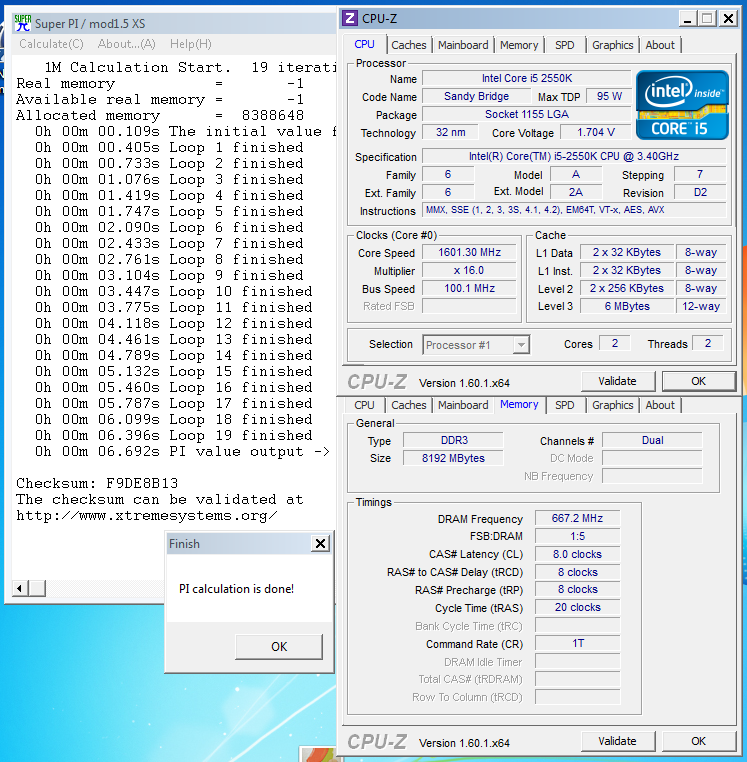
Task: Click the Core Speed value 1601.30 MHz
Action: pos(469,253)
